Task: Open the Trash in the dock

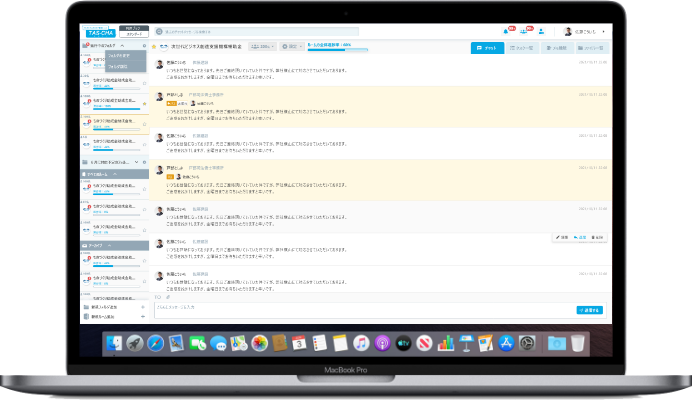Action: [578, 343]
